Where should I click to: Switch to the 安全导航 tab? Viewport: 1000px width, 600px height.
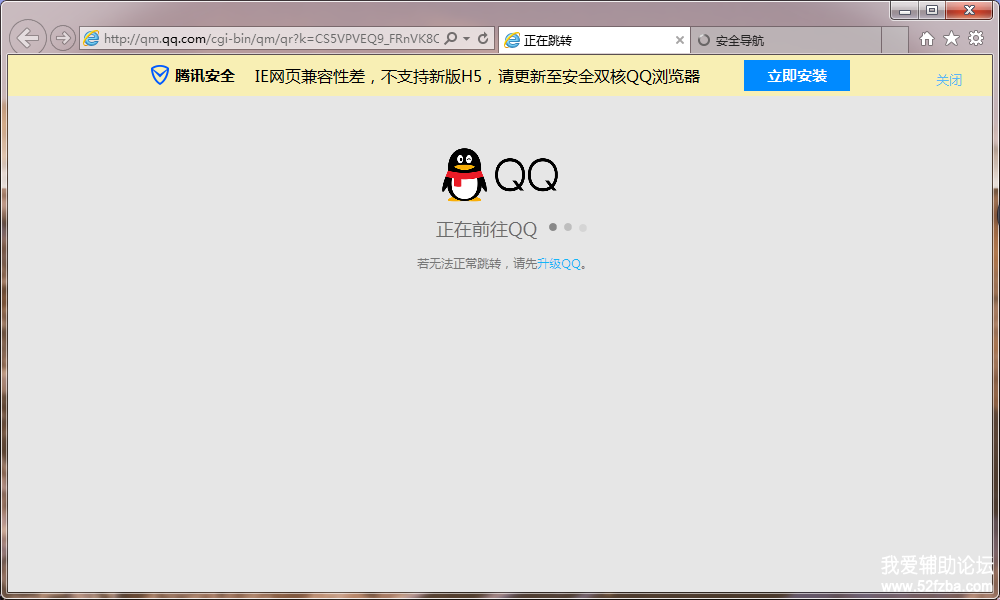(x=786, y=40)
